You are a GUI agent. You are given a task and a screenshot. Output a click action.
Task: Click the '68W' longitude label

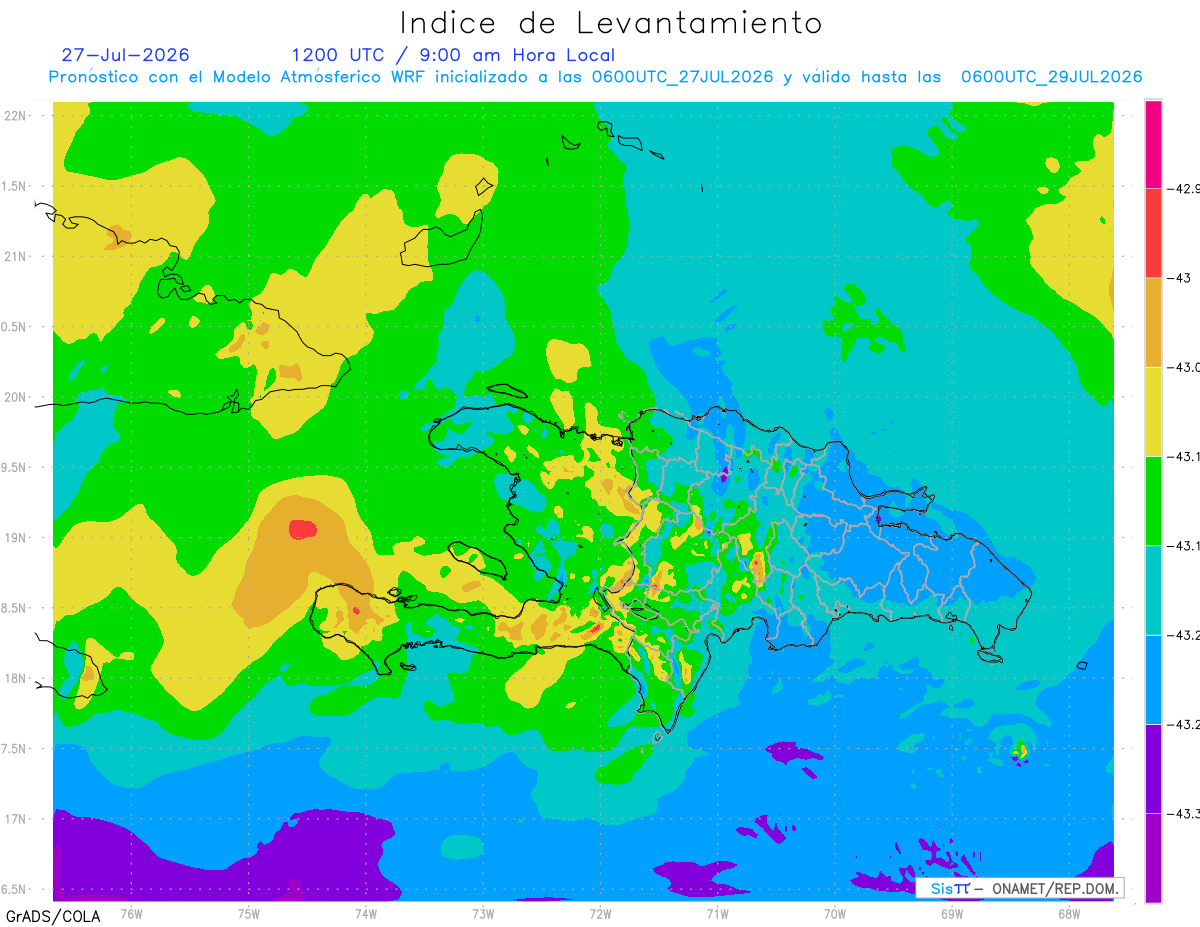pyautogui.click(x=1069, y=914)
